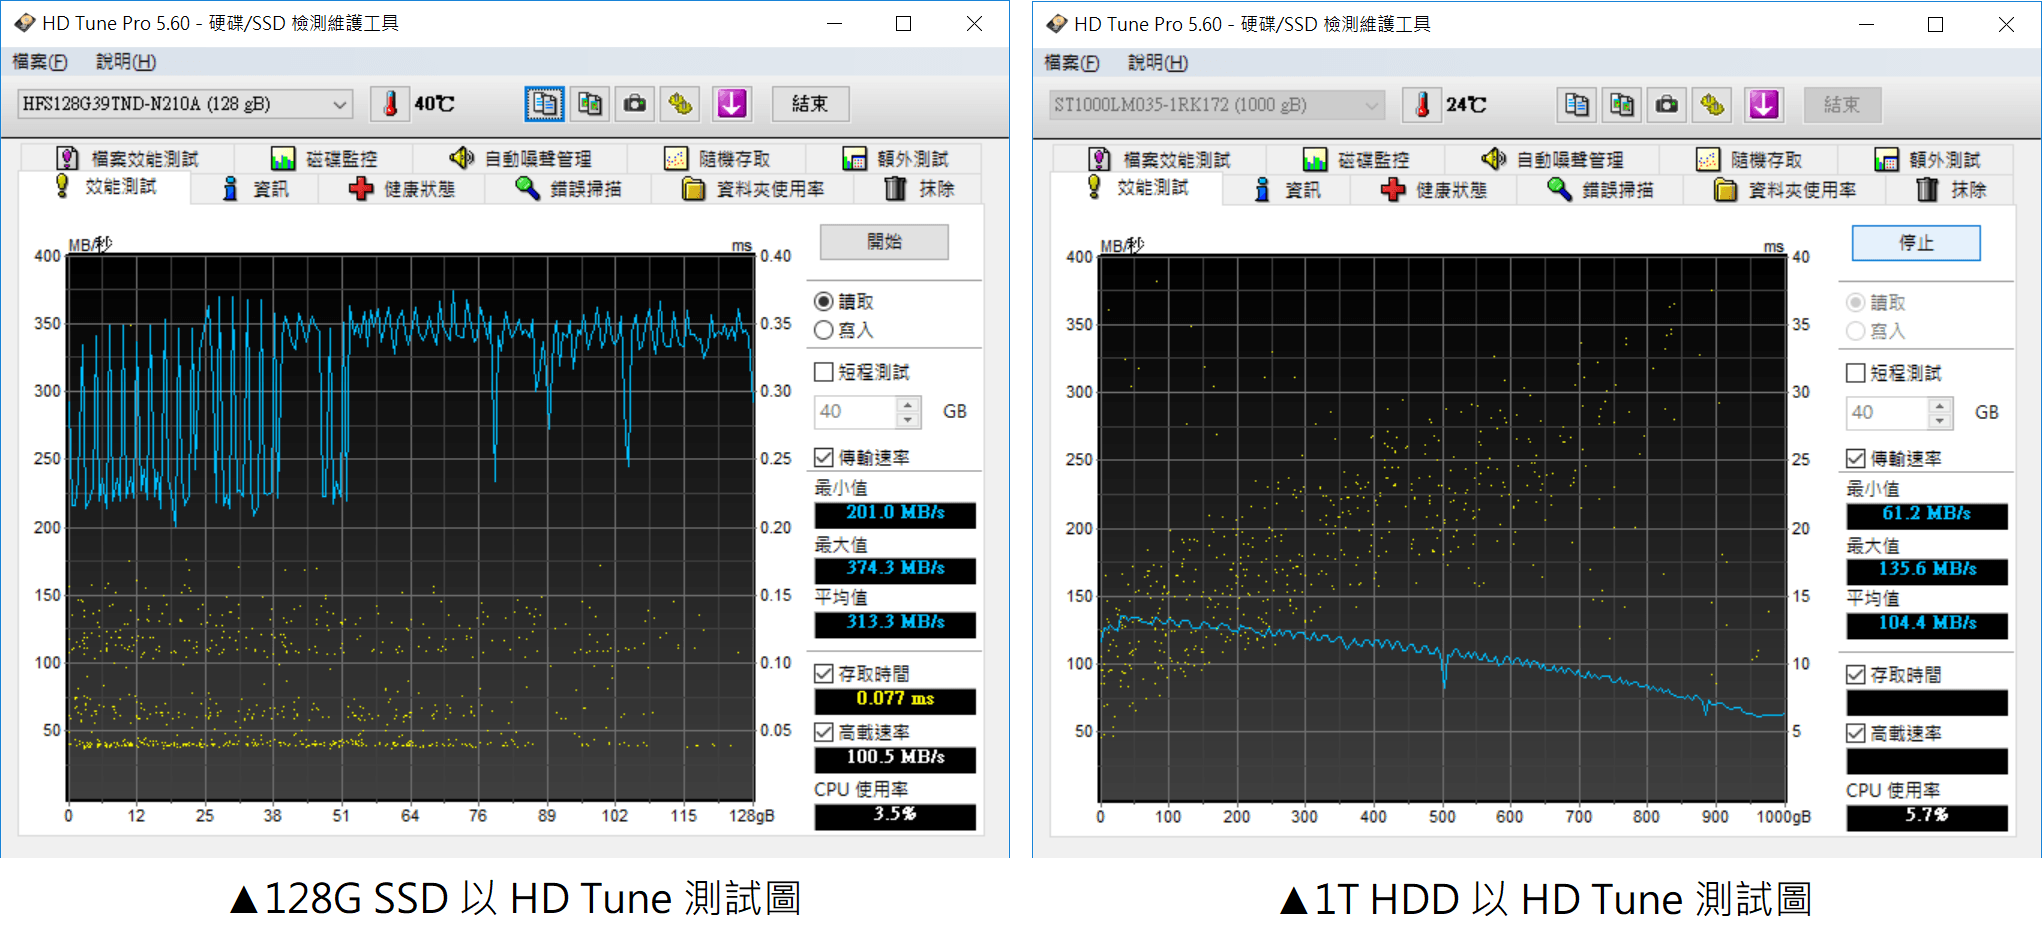Image resolution: width=2044 pixels, height=935 pixels.
Task: Click 結束 button in left window toolbar
Action: point(810,104)
